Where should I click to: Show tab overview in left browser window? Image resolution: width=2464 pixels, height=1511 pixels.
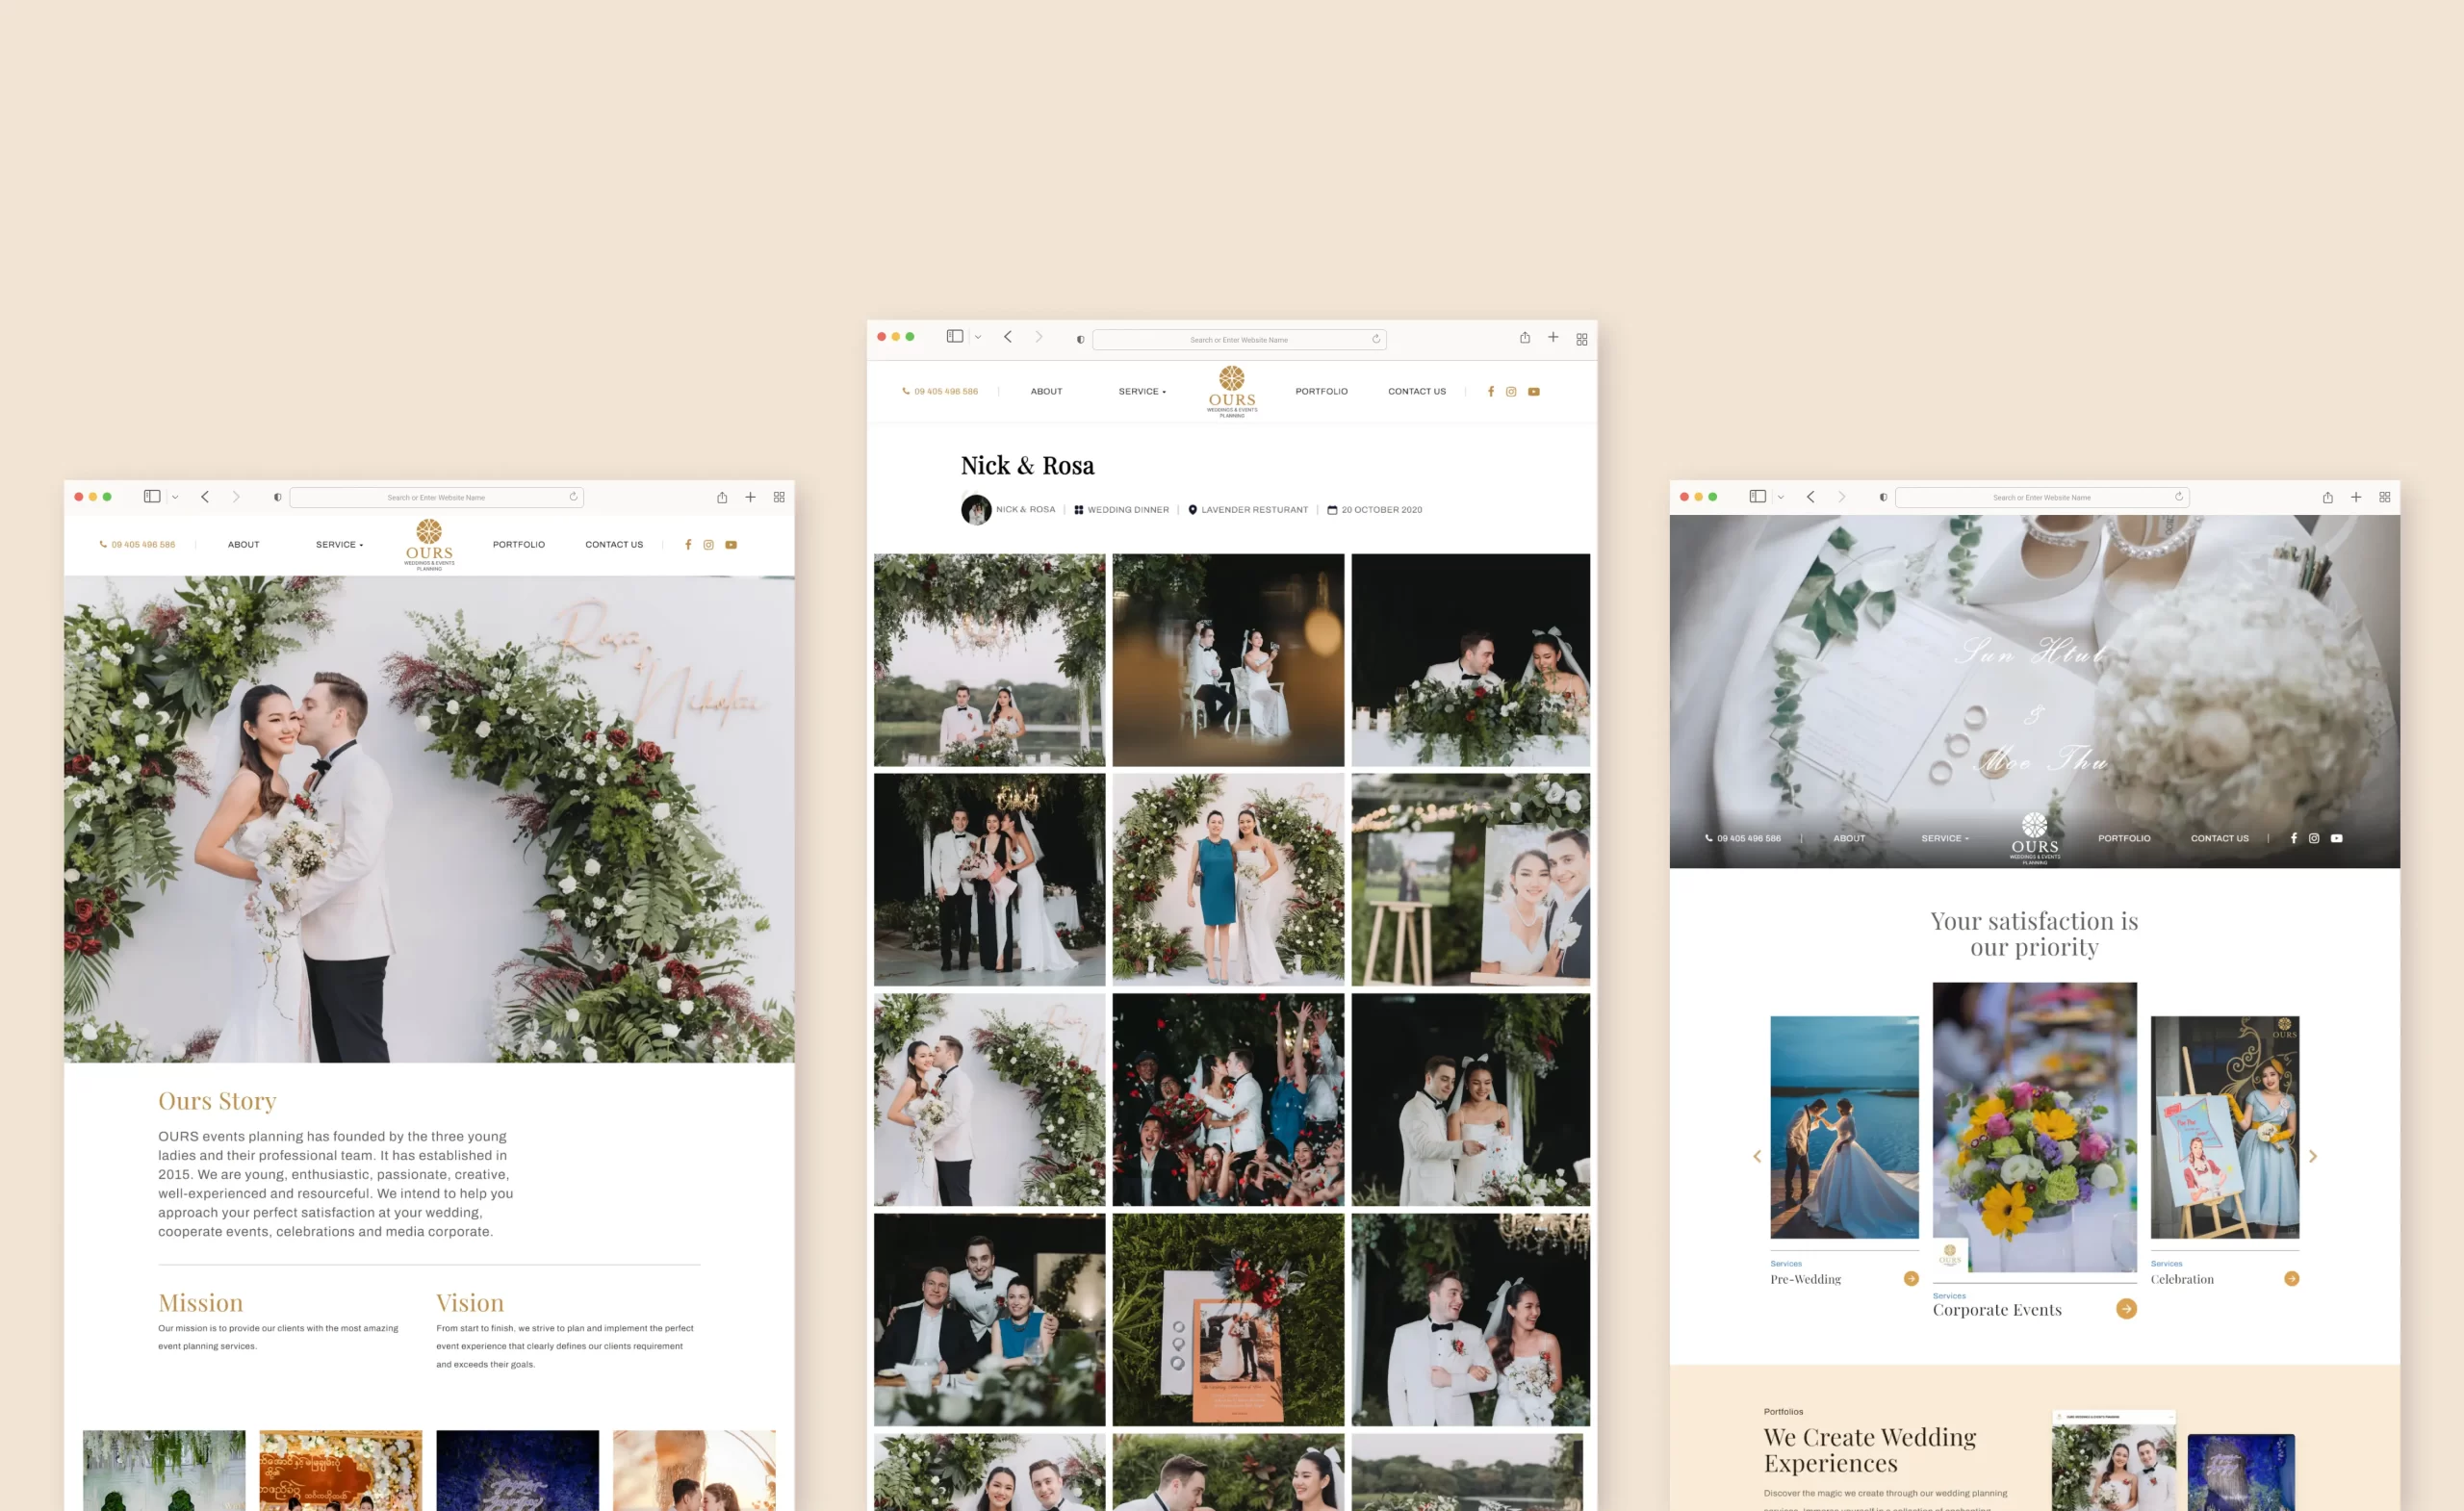tap(779, 497)
